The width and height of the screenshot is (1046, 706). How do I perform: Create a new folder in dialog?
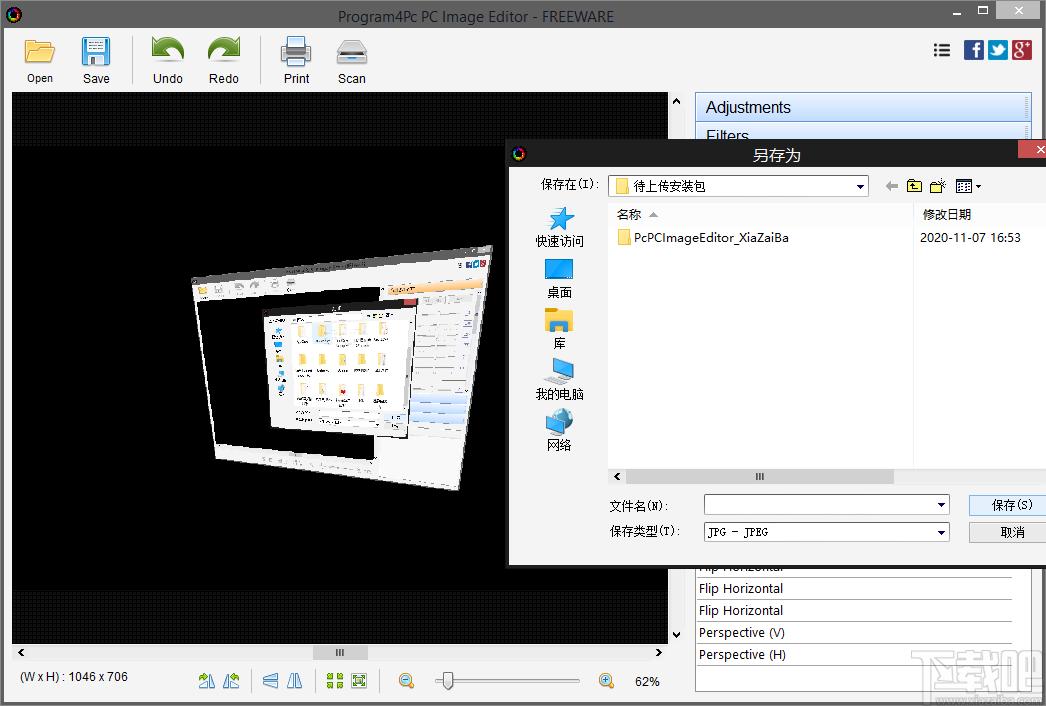coord(938,186)
